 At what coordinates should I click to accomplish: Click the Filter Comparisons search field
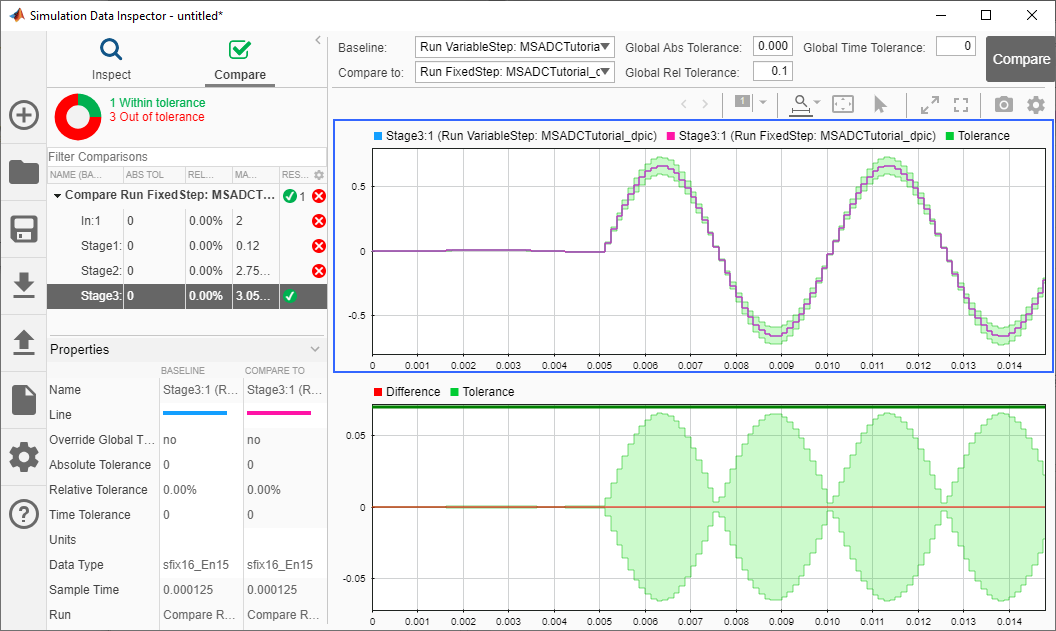click(x=186, y=157)
